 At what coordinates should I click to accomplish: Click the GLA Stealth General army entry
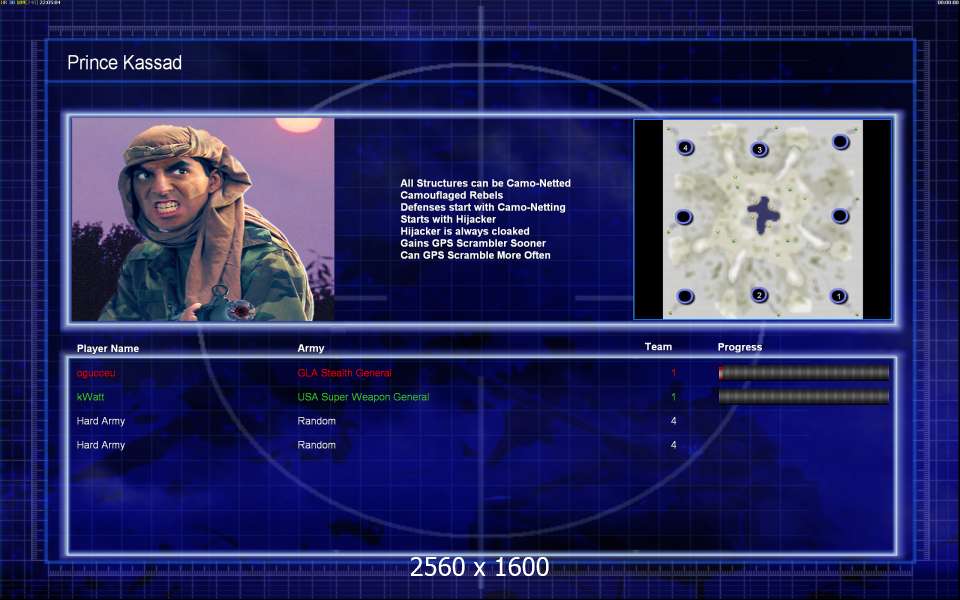[x=344, y=373]
